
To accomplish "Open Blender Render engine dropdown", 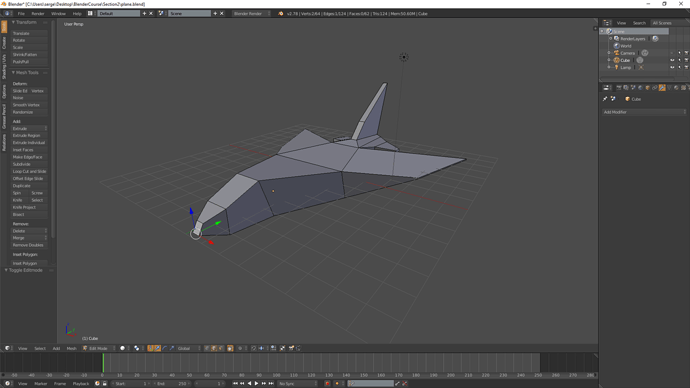I will (x=251, y=14).
